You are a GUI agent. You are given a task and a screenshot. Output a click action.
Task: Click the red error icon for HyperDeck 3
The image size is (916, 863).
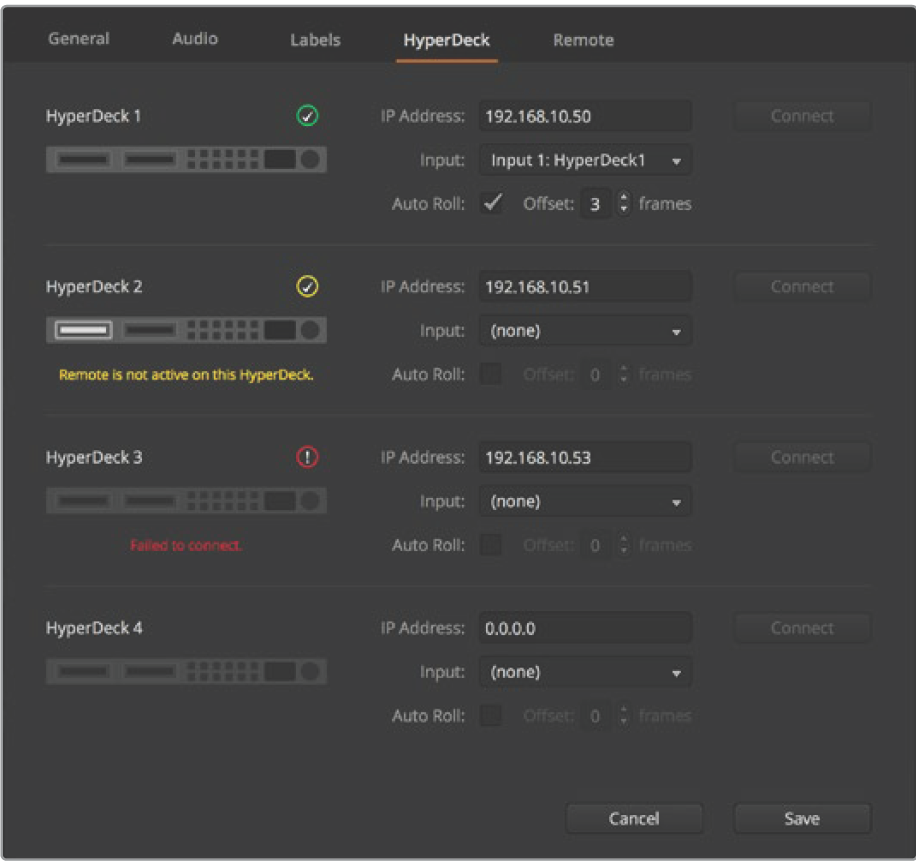tap(308, 458)
